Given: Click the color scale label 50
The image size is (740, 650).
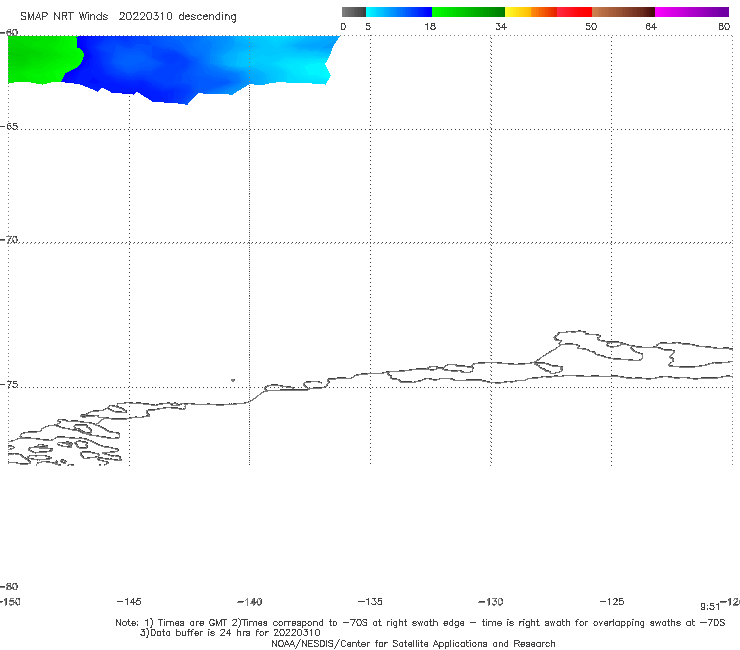Looking at the screenshot, I should (x=591, y=26).
